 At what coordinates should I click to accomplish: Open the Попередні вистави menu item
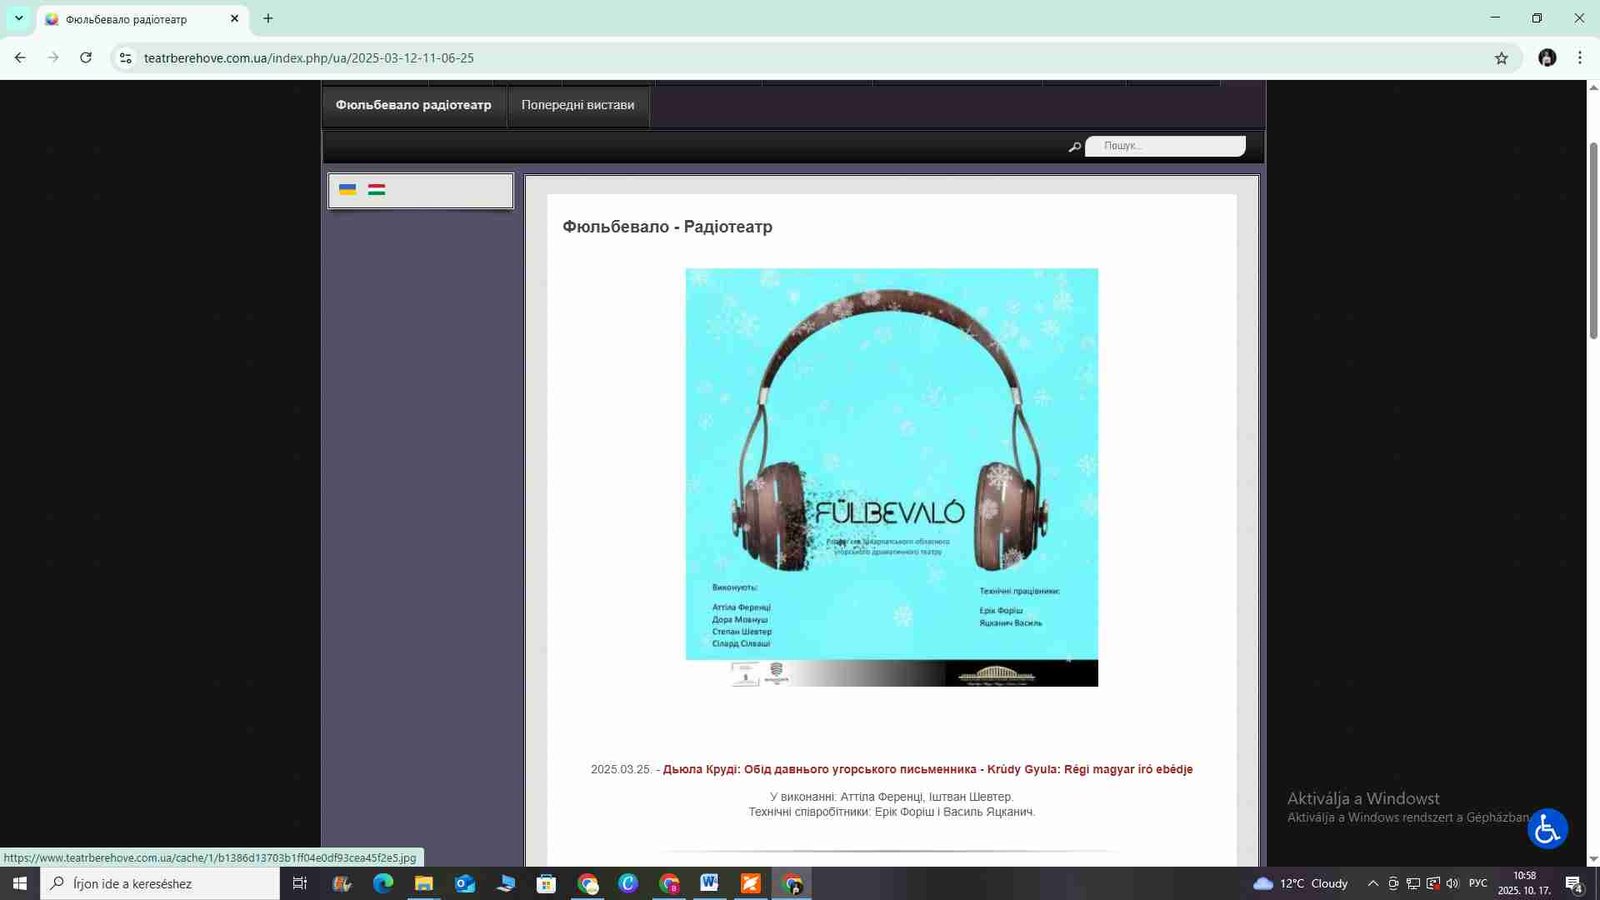(577, 105)
